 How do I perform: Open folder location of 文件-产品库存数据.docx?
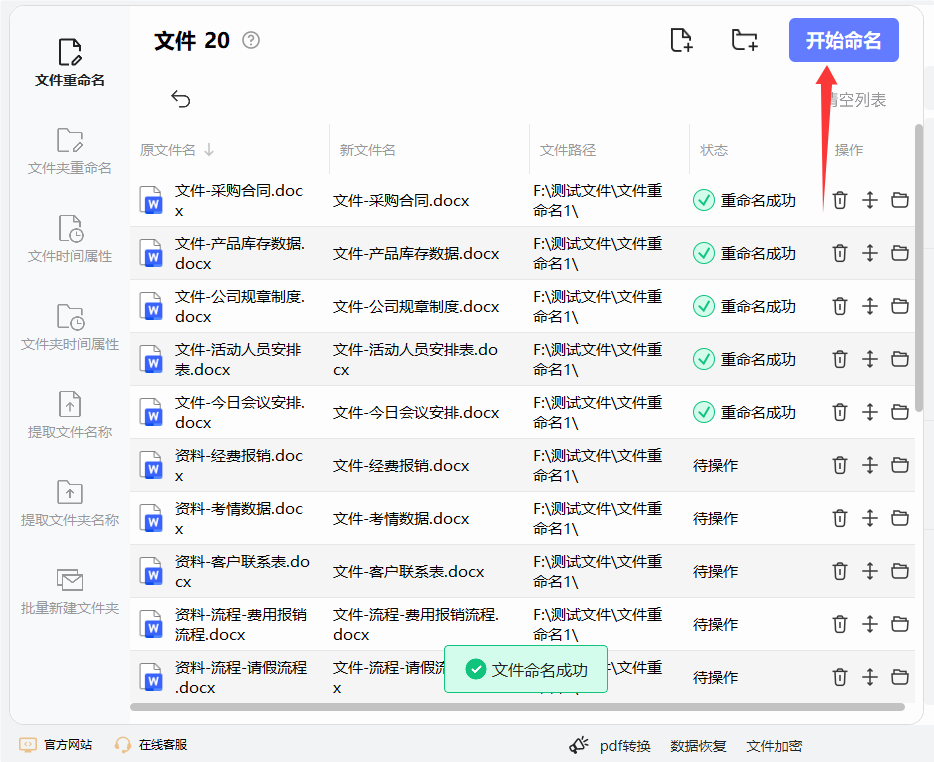pyautogui.click(x=899, y=253)
